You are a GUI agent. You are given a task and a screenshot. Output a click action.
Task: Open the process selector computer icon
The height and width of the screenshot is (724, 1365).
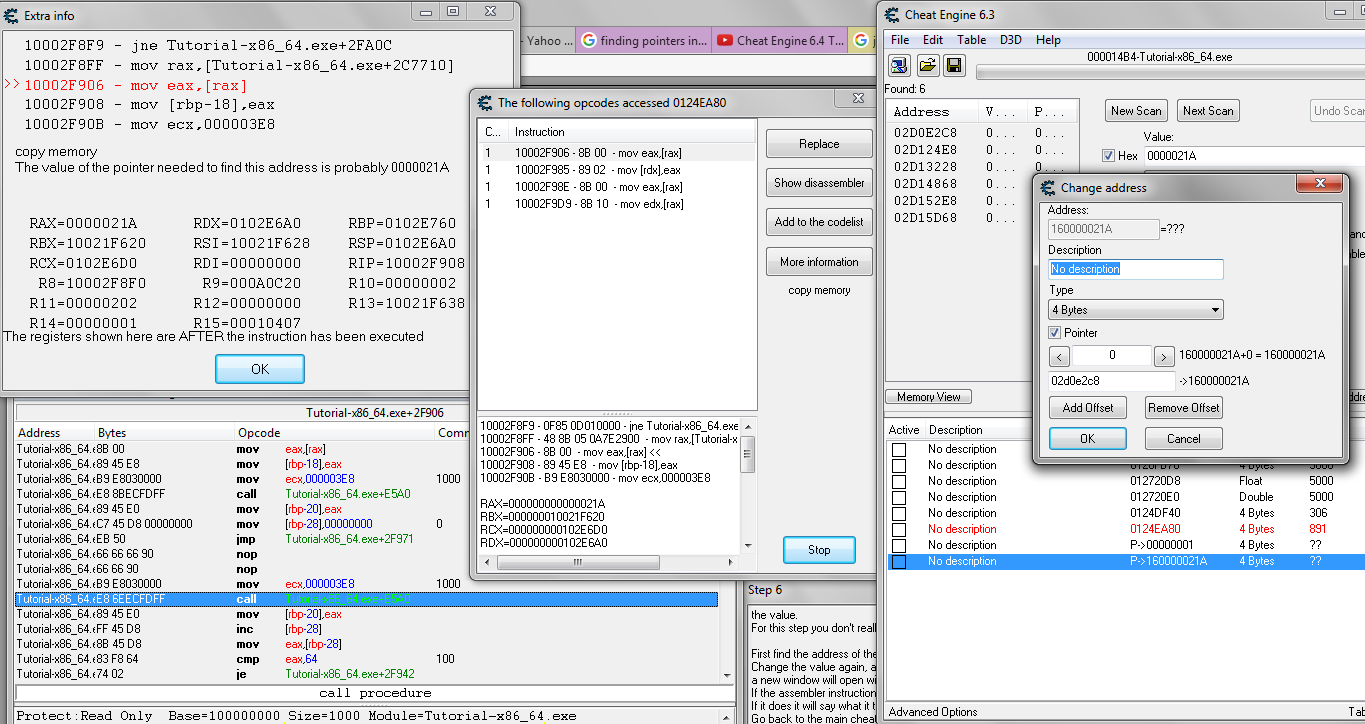point(899,66)
